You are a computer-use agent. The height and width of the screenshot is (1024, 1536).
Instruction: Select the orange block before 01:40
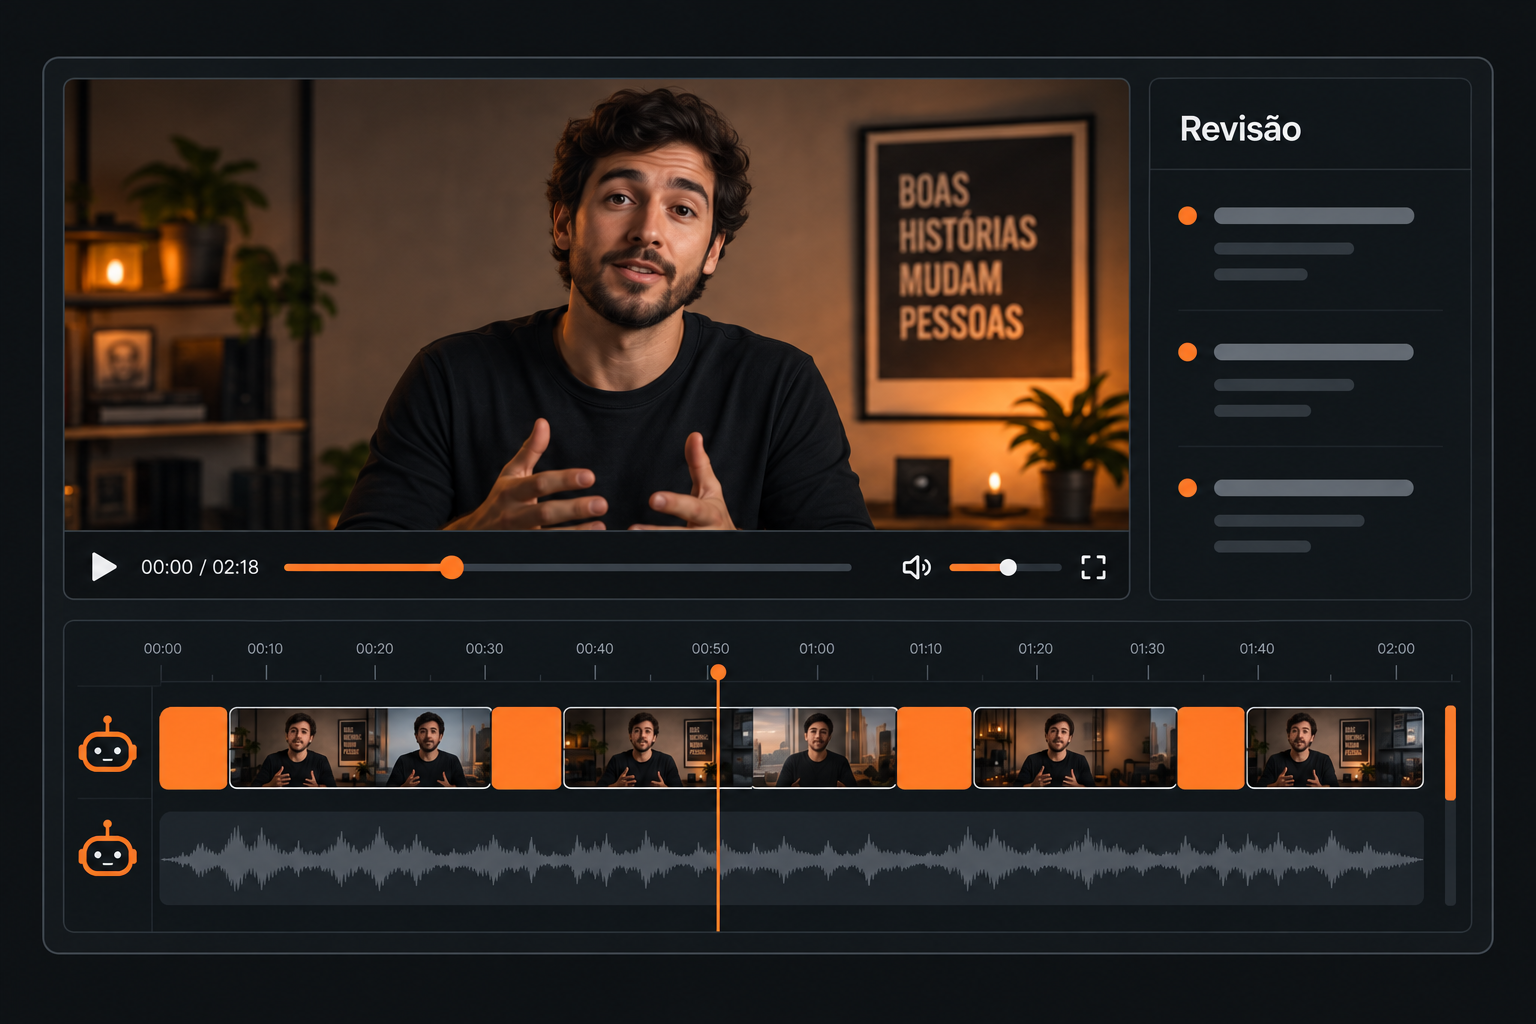coord(1211,748)
